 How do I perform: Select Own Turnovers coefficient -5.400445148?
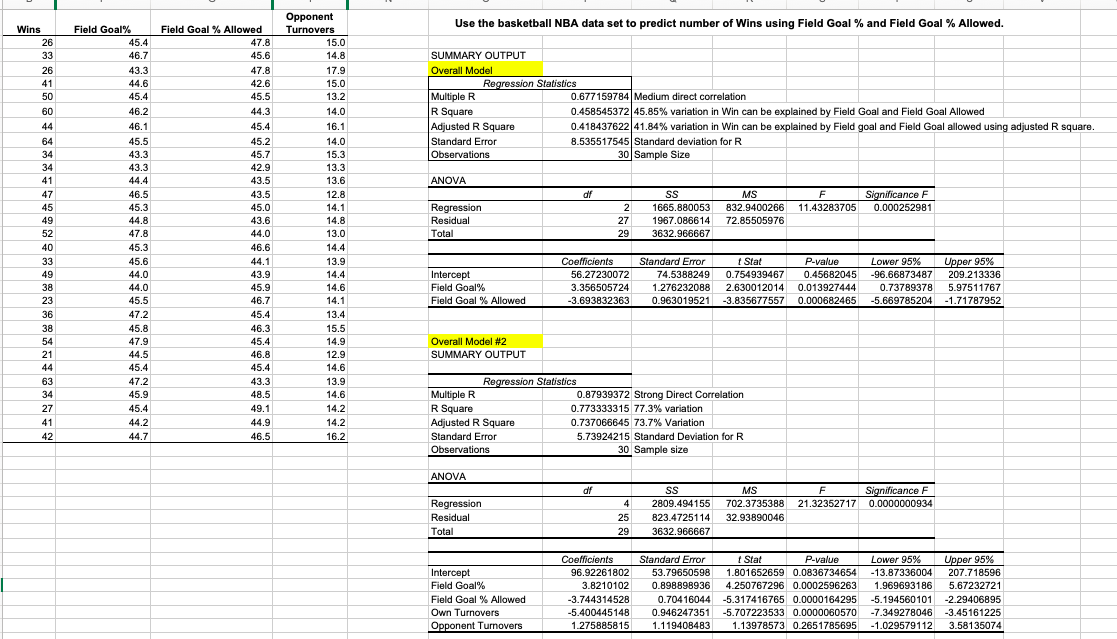point(598,613)
